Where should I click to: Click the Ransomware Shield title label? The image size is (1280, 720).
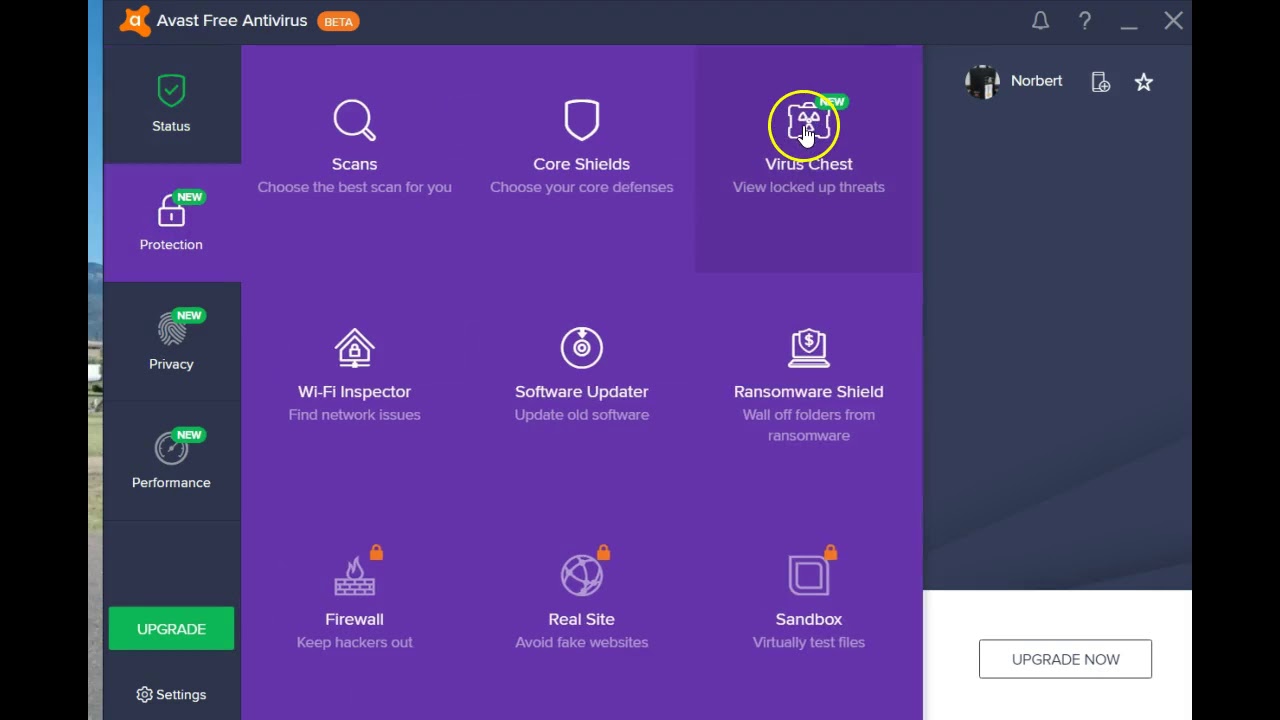(808, 392)
